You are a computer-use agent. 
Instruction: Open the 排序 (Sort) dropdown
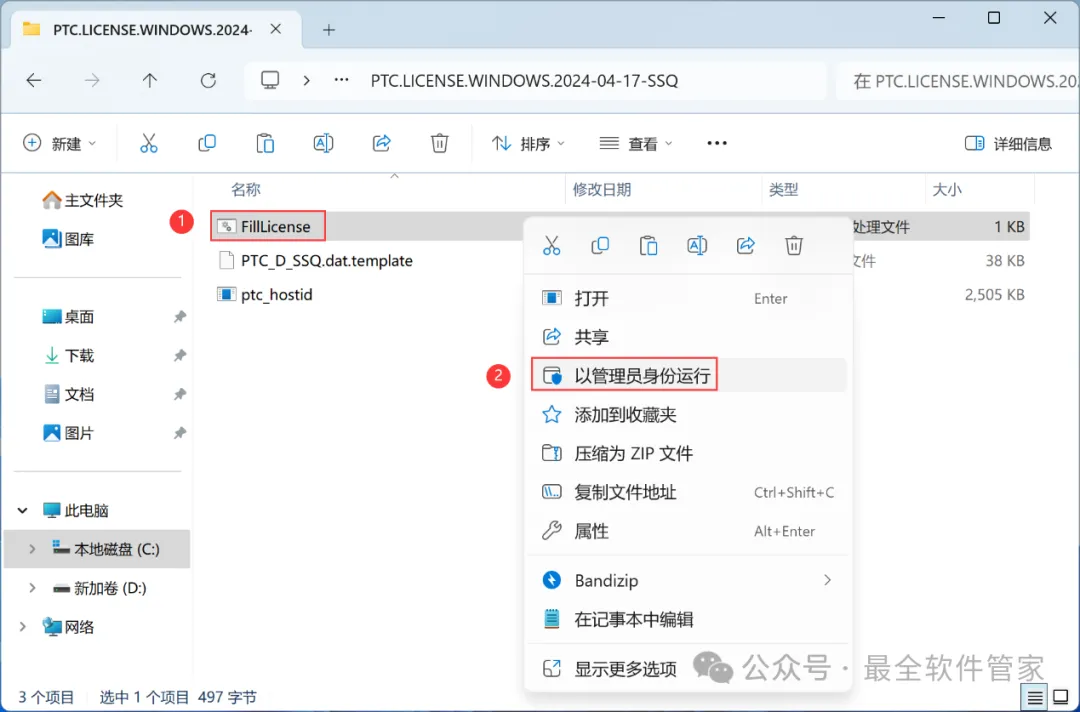coord(528,143)
